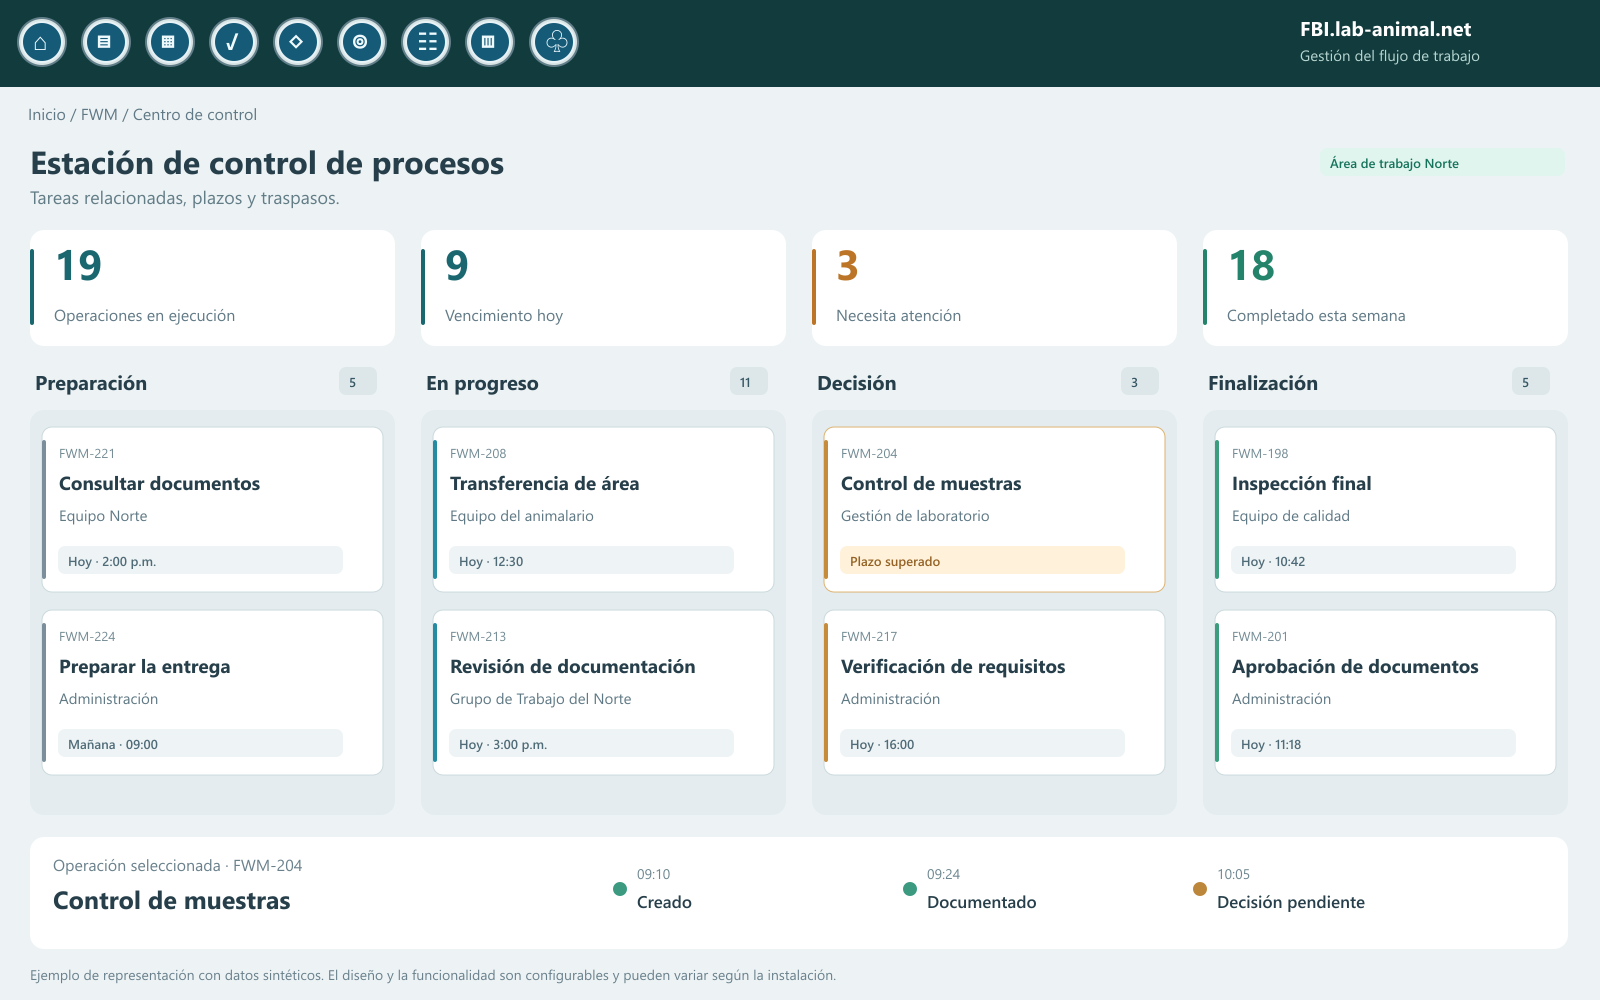Click the Decisión pendiente timeline marker dot

coord(1200,889)
